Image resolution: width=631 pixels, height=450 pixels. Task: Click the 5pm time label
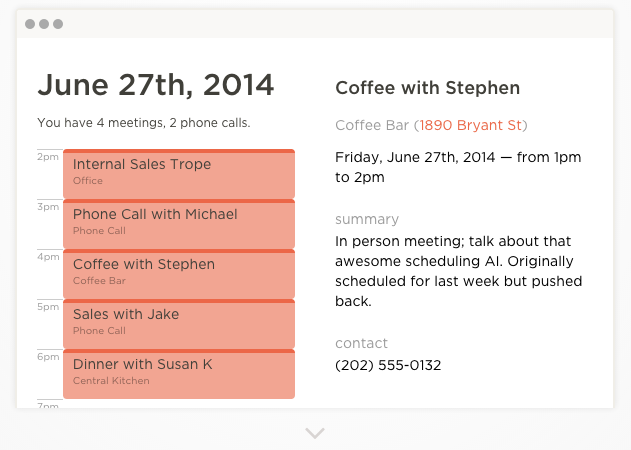[48, 306]
